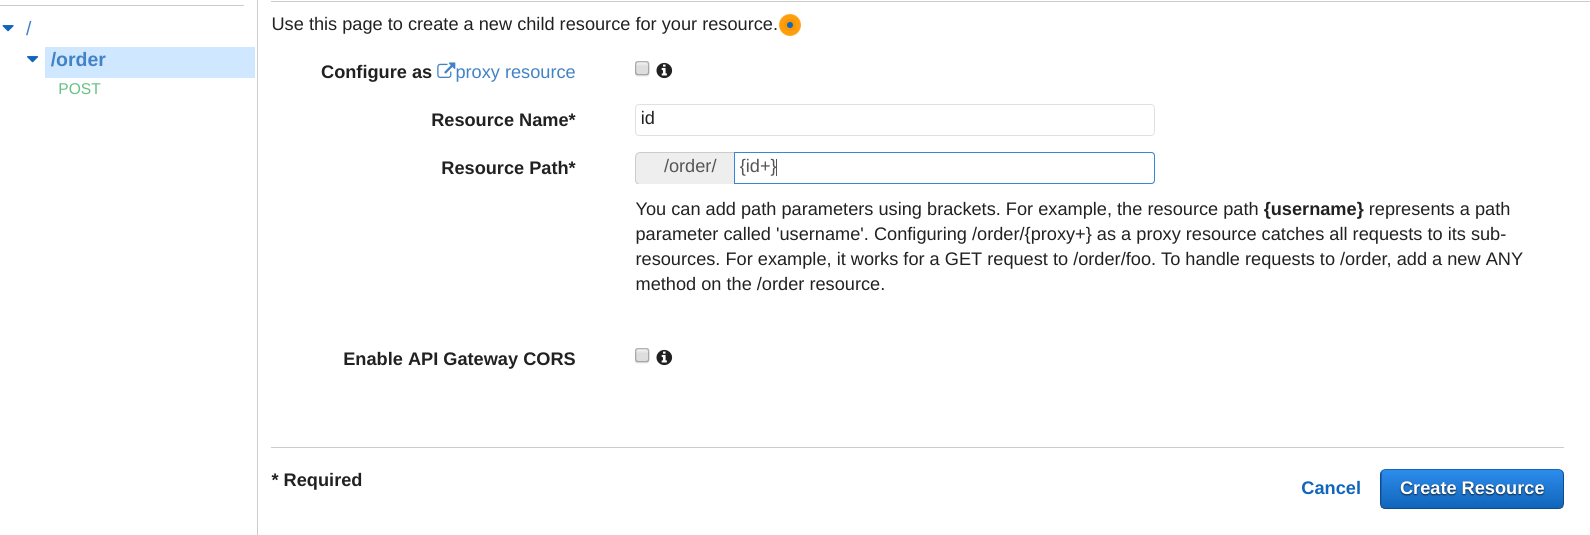Image resolution: width=1590 pixels, height=535 pixels.
Task: Select the root / resource in tree
Action: coord(29,28)
